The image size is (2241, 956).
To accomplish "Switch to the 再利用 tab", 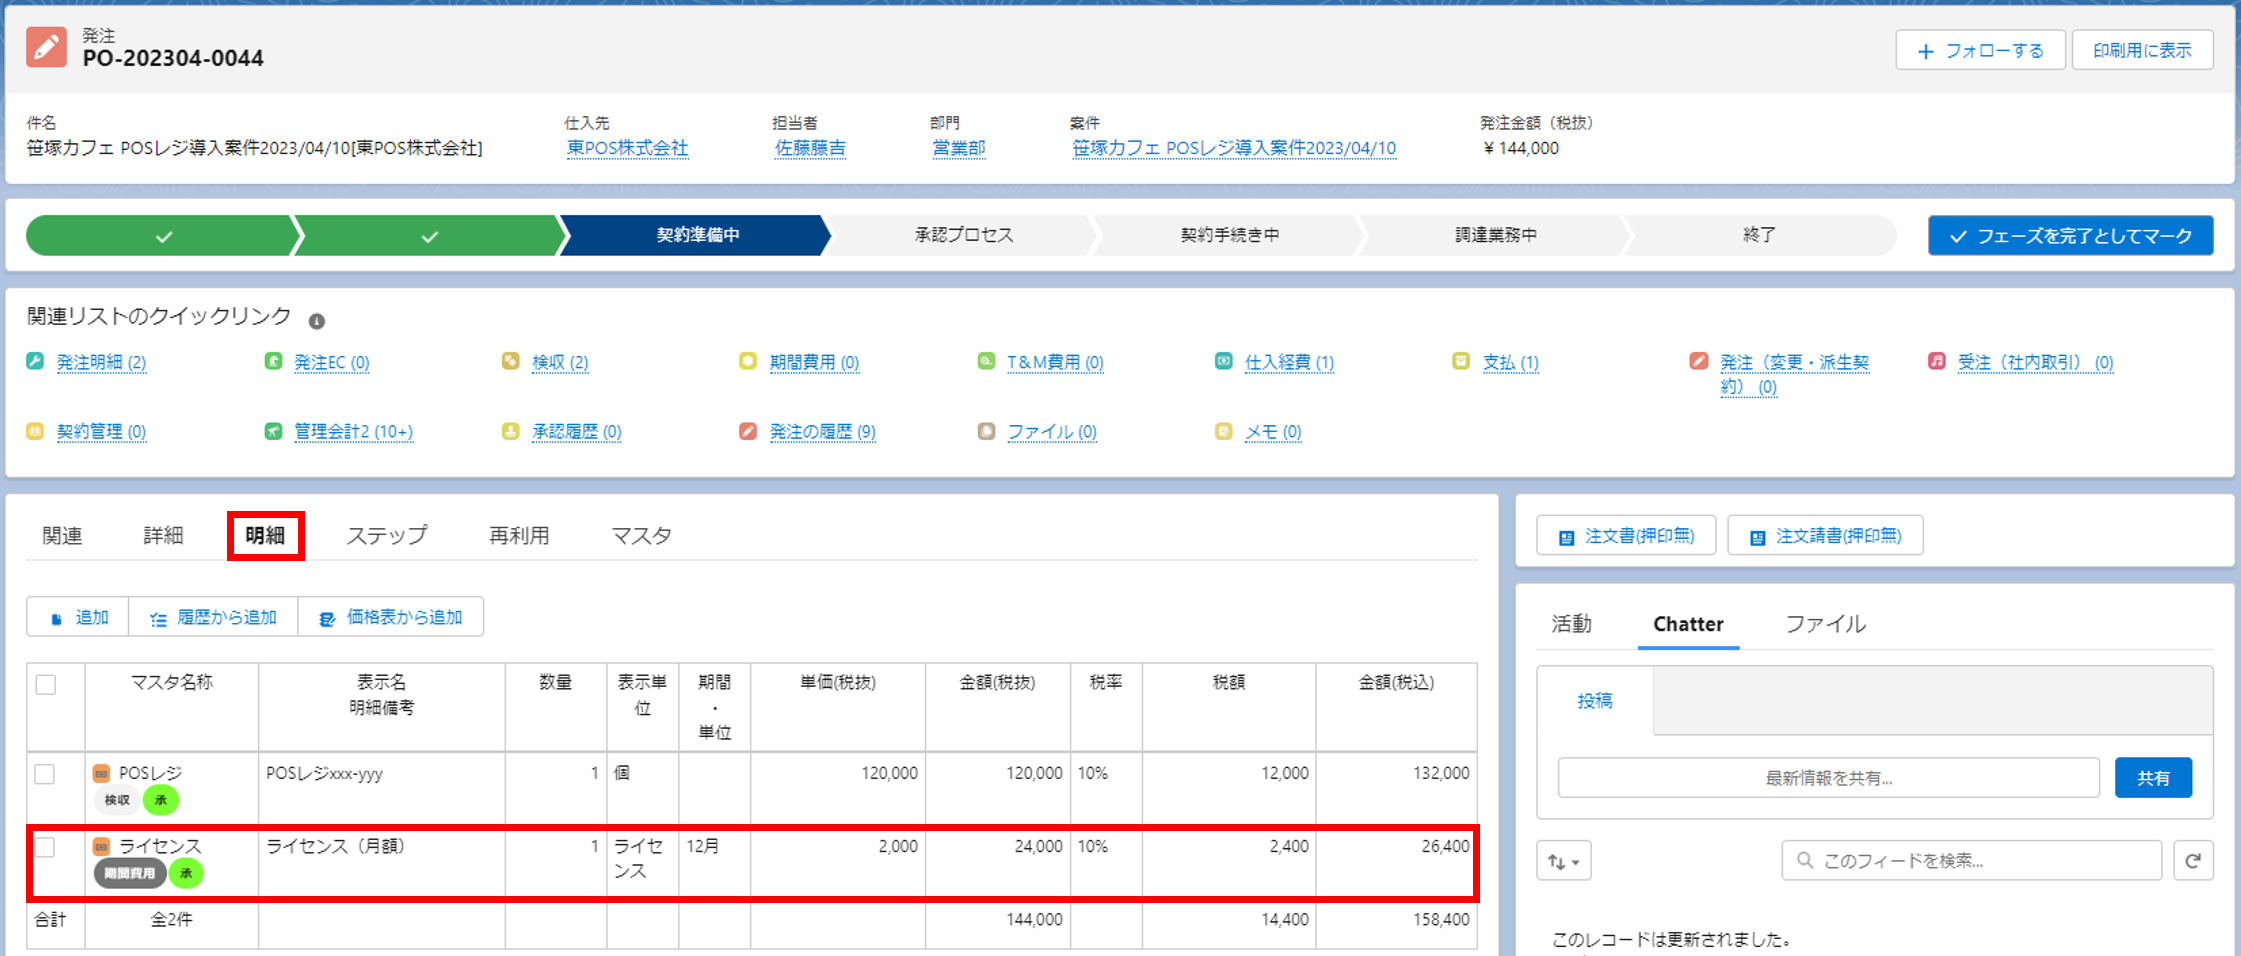I will point(519,536).
